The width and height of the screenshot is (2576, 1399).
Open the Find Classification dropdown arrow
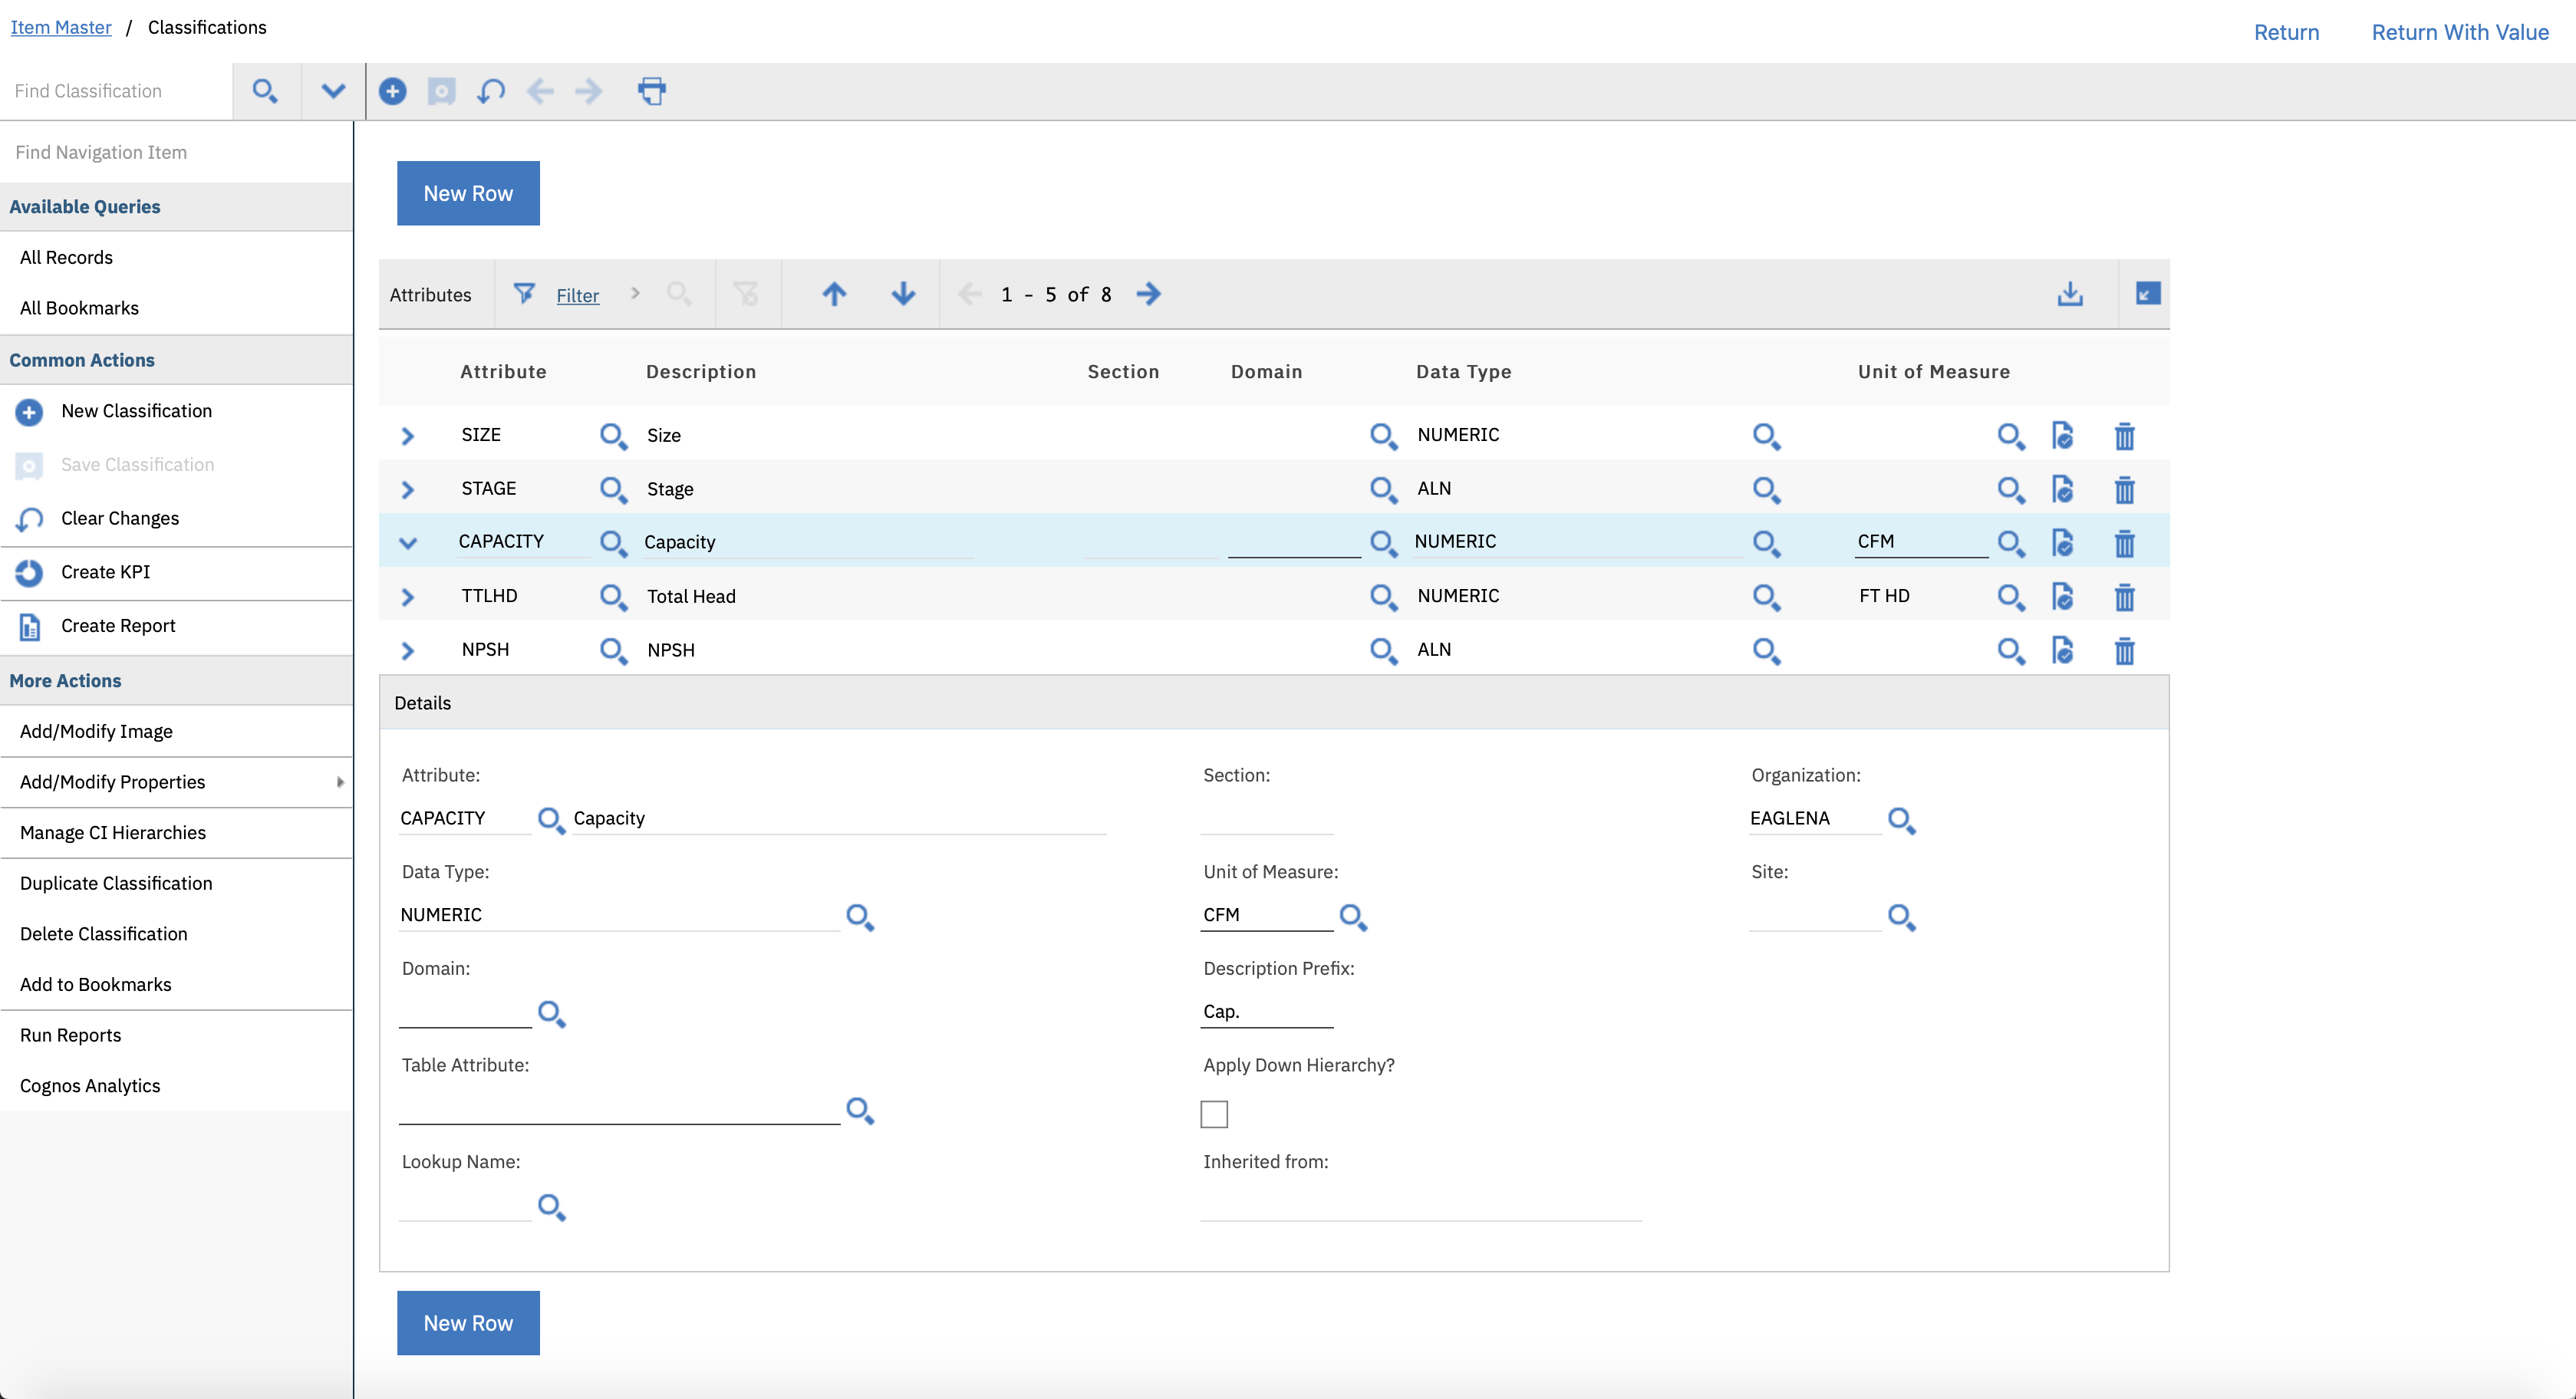(x=333, y=91)
